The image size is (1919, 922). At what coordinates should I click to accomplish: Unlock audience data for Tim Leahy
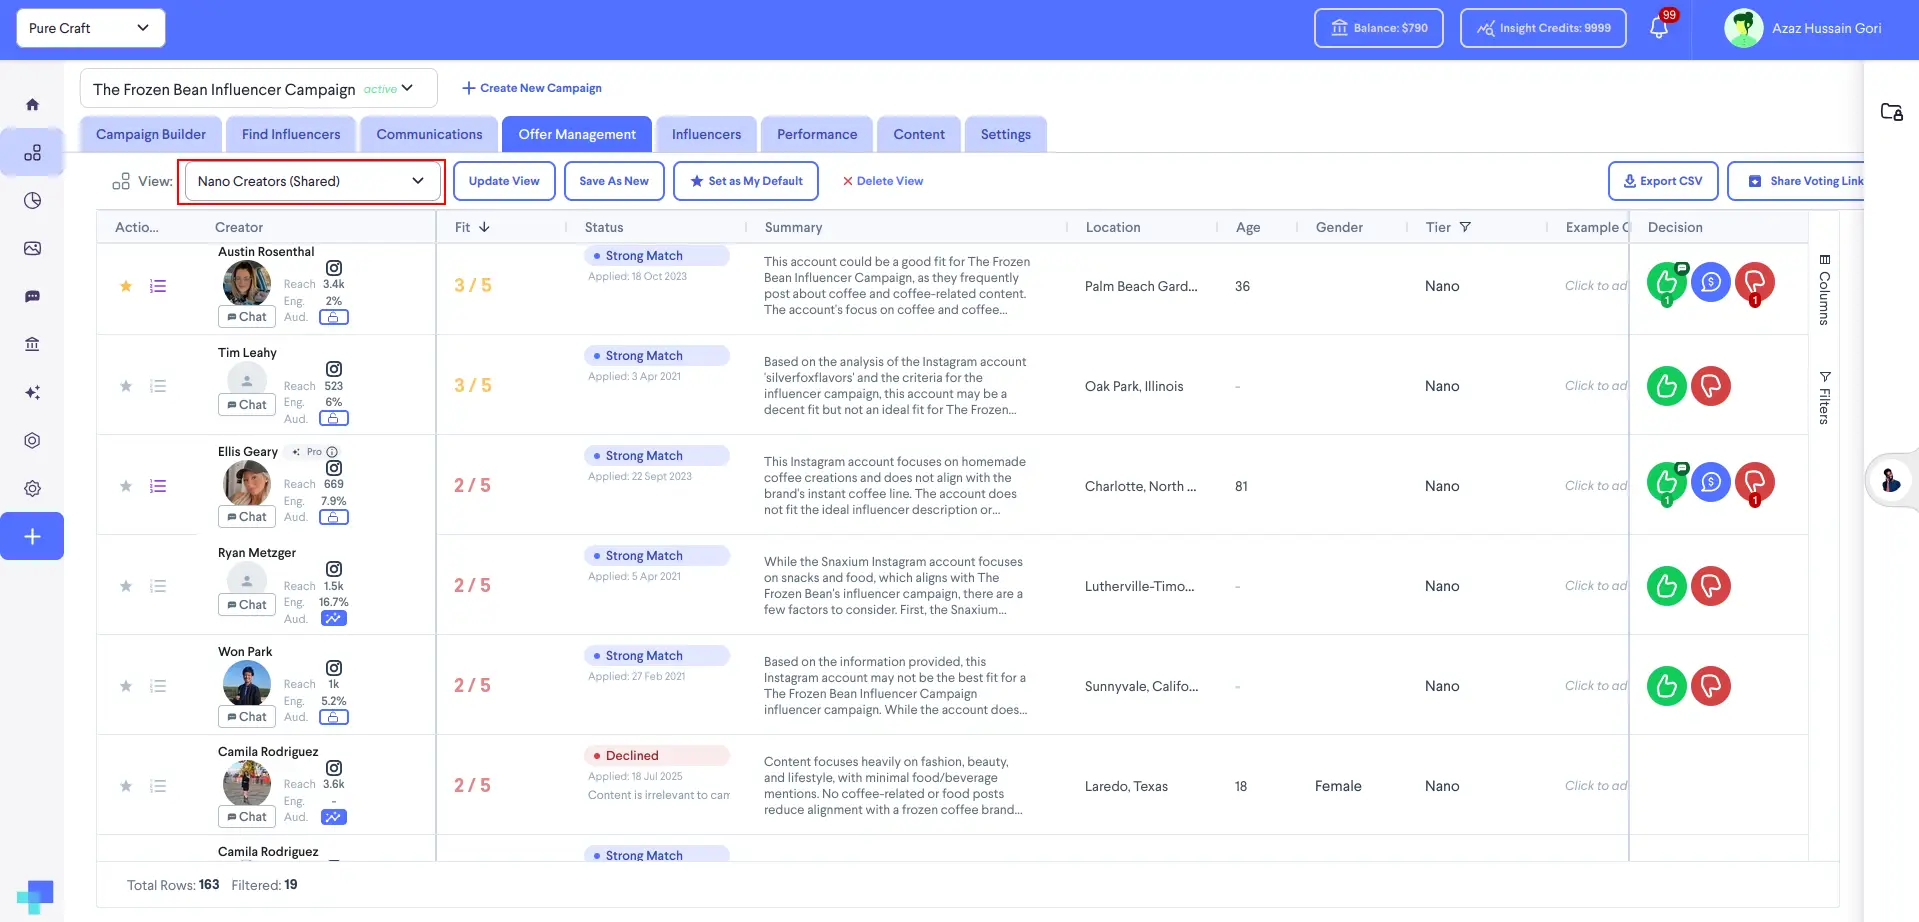[334, 418]
